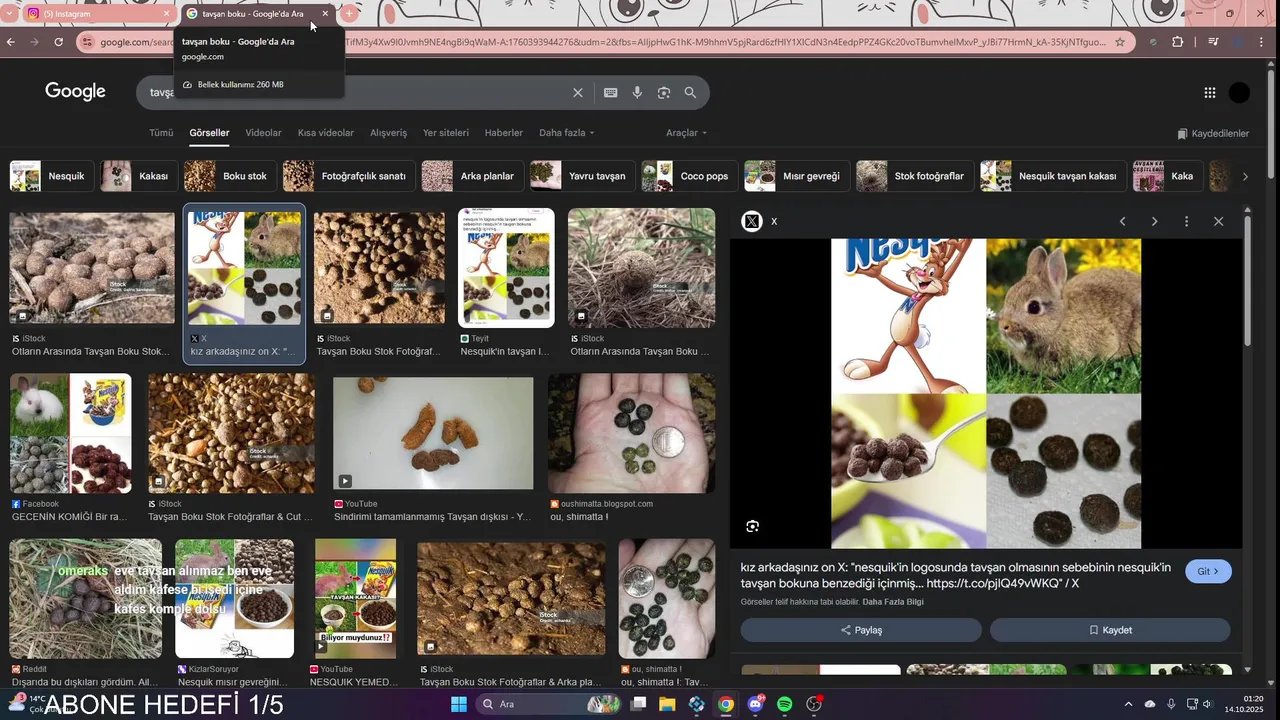The width and height of the screenshot is (1280, 720).
Task: Bookmark this page with the star icon
Action: coord(1120,42)
